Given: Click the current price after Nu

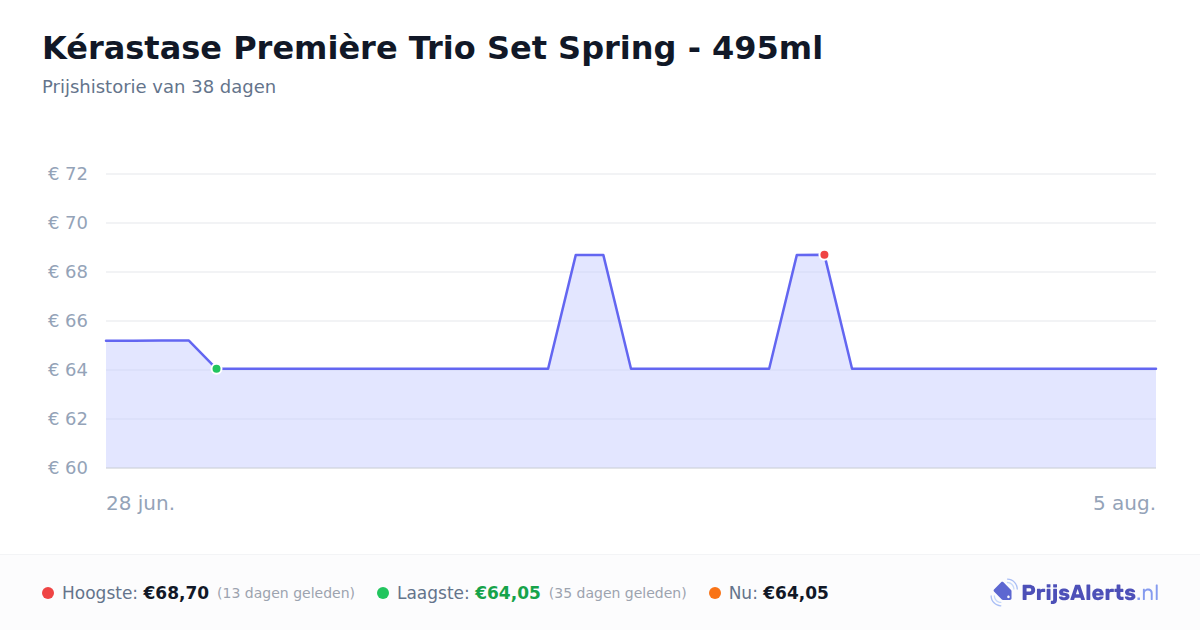Looking at the screenshot, I should (x=796, y=593).
